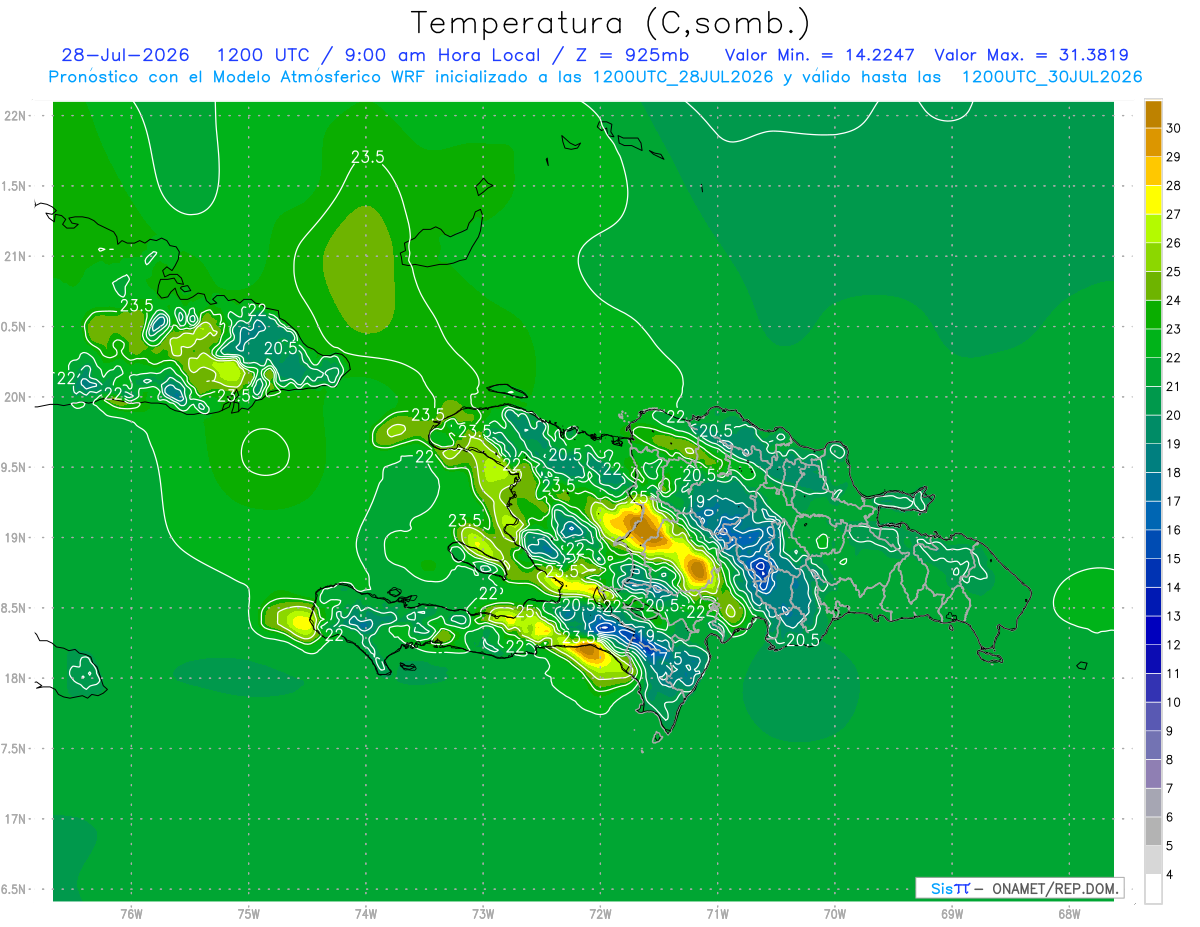Screen dimensions: 1200x927
Task: Click the legend value 14
Action: pos(1175,587)
